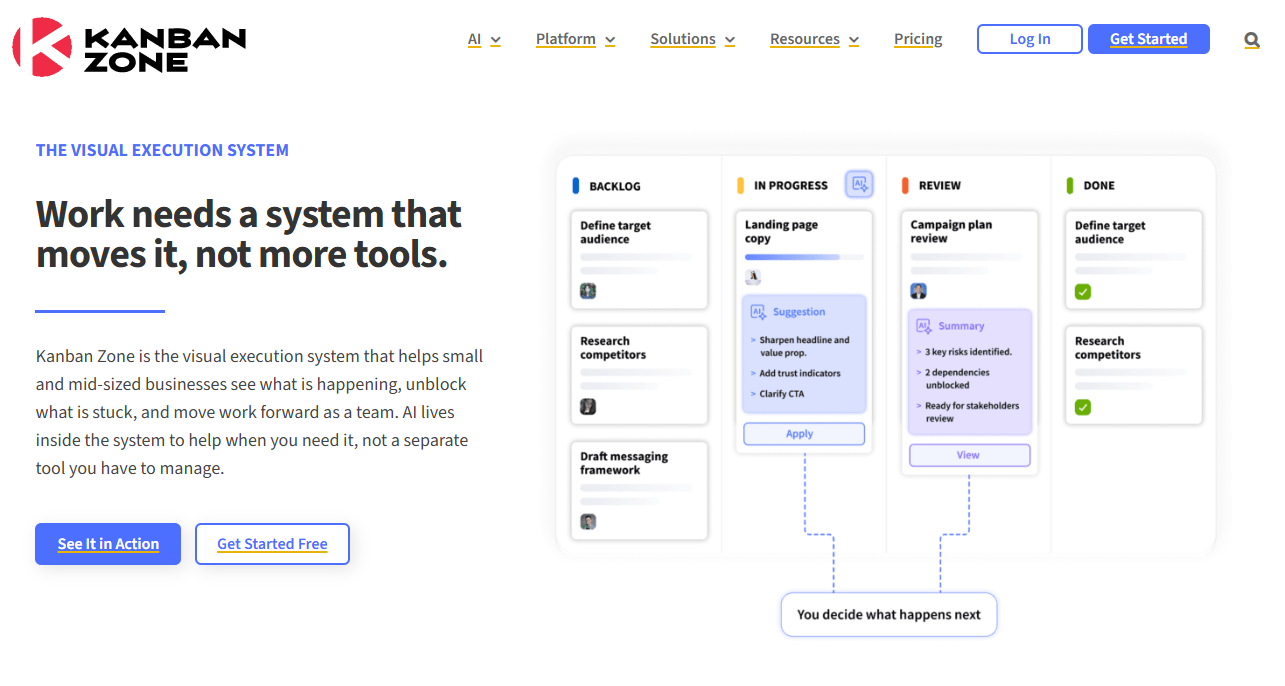Click the Kanban Zone logo
The width and height of the screenshot is (1285, 686).
129,47
